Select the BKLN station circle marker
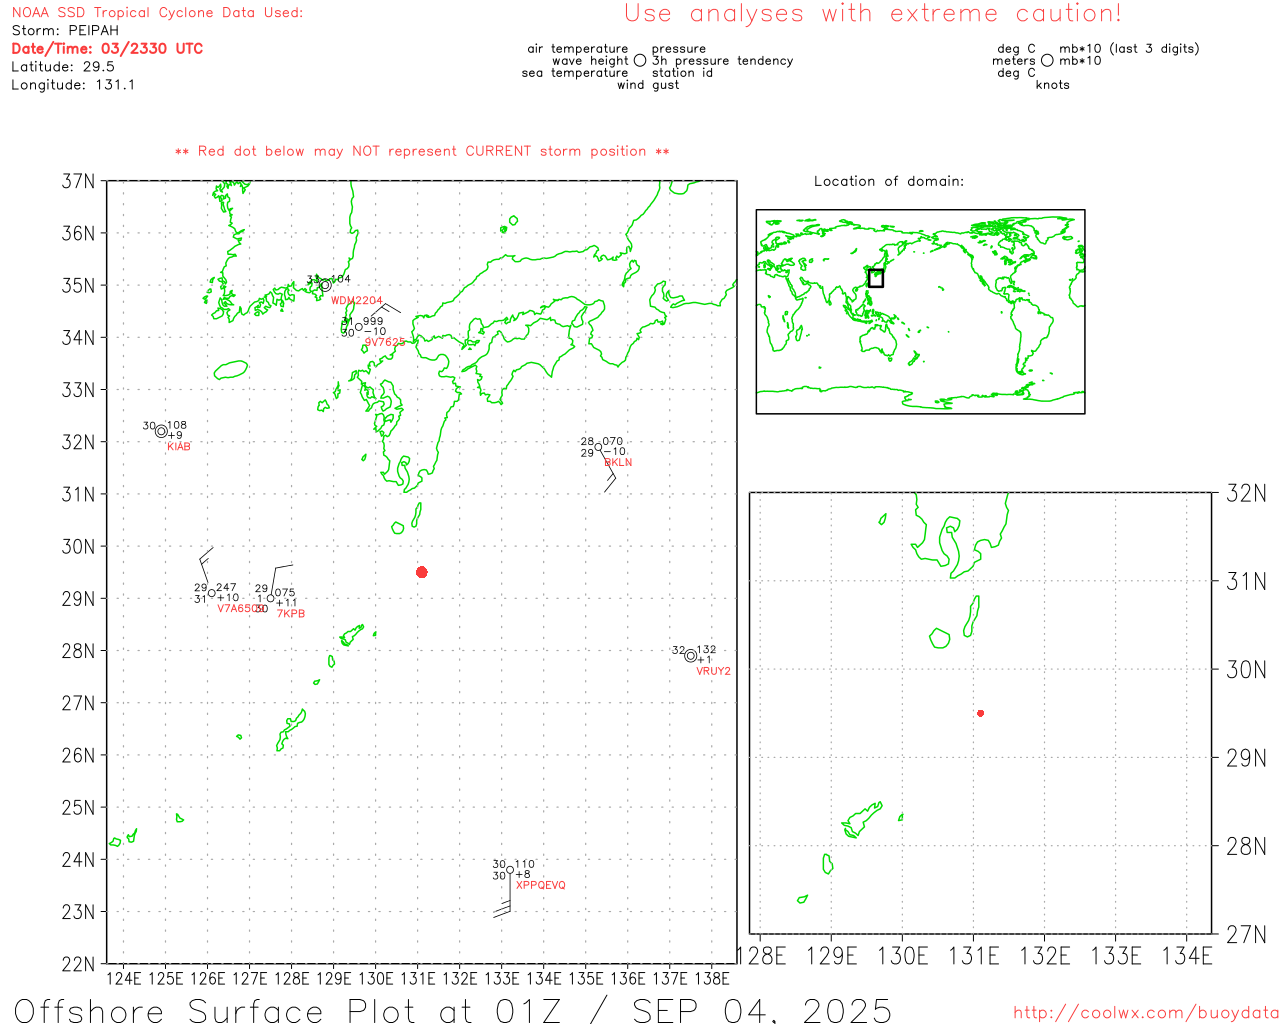 click(598, 448)
